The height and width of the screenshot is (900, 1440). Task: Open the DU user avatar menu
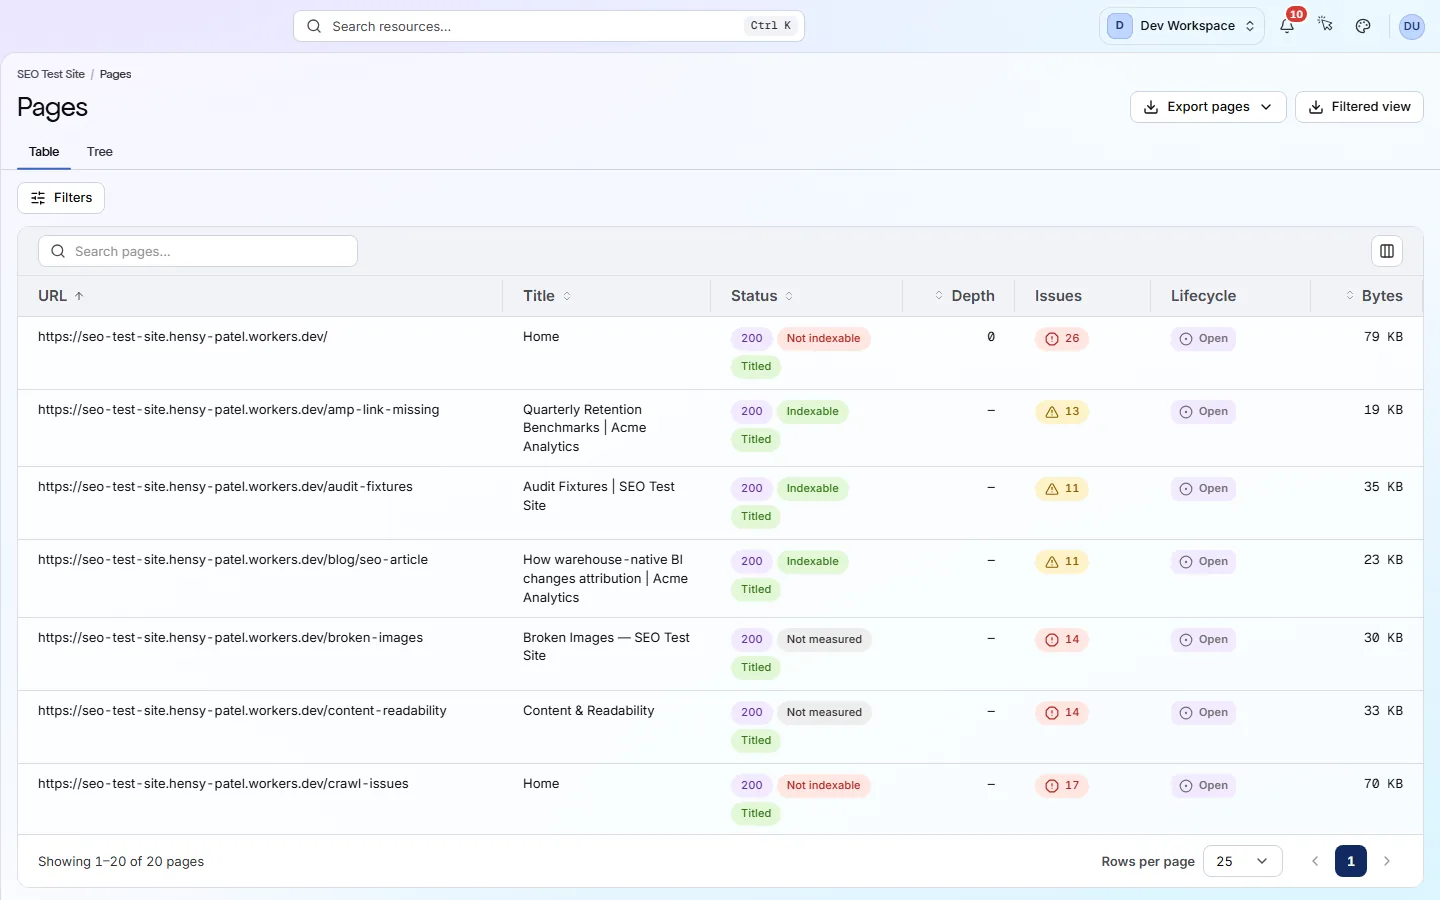(x=1411, y=26)
